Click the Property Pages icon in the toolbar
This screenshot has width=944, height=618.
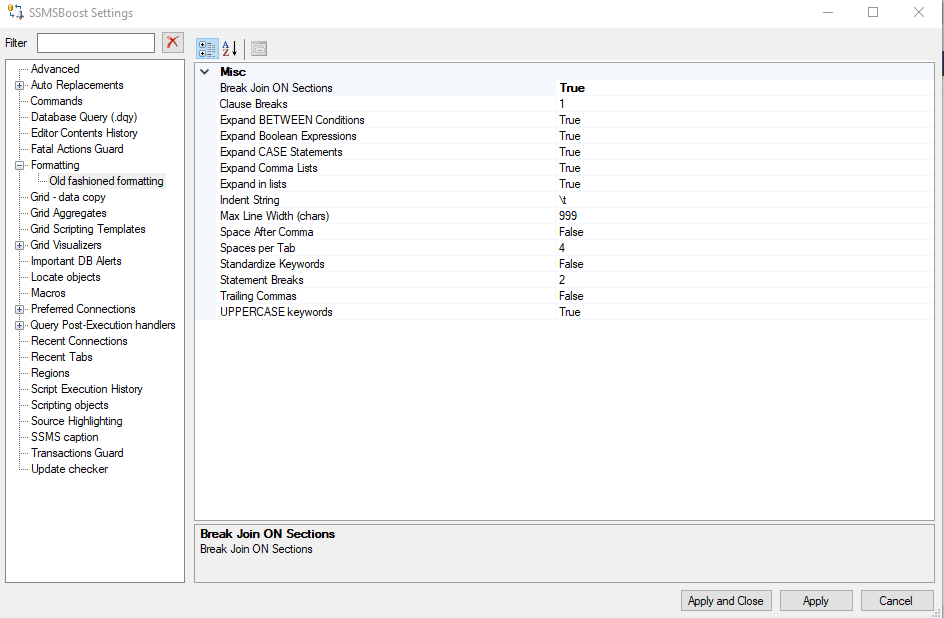click(x=258, y=48)
